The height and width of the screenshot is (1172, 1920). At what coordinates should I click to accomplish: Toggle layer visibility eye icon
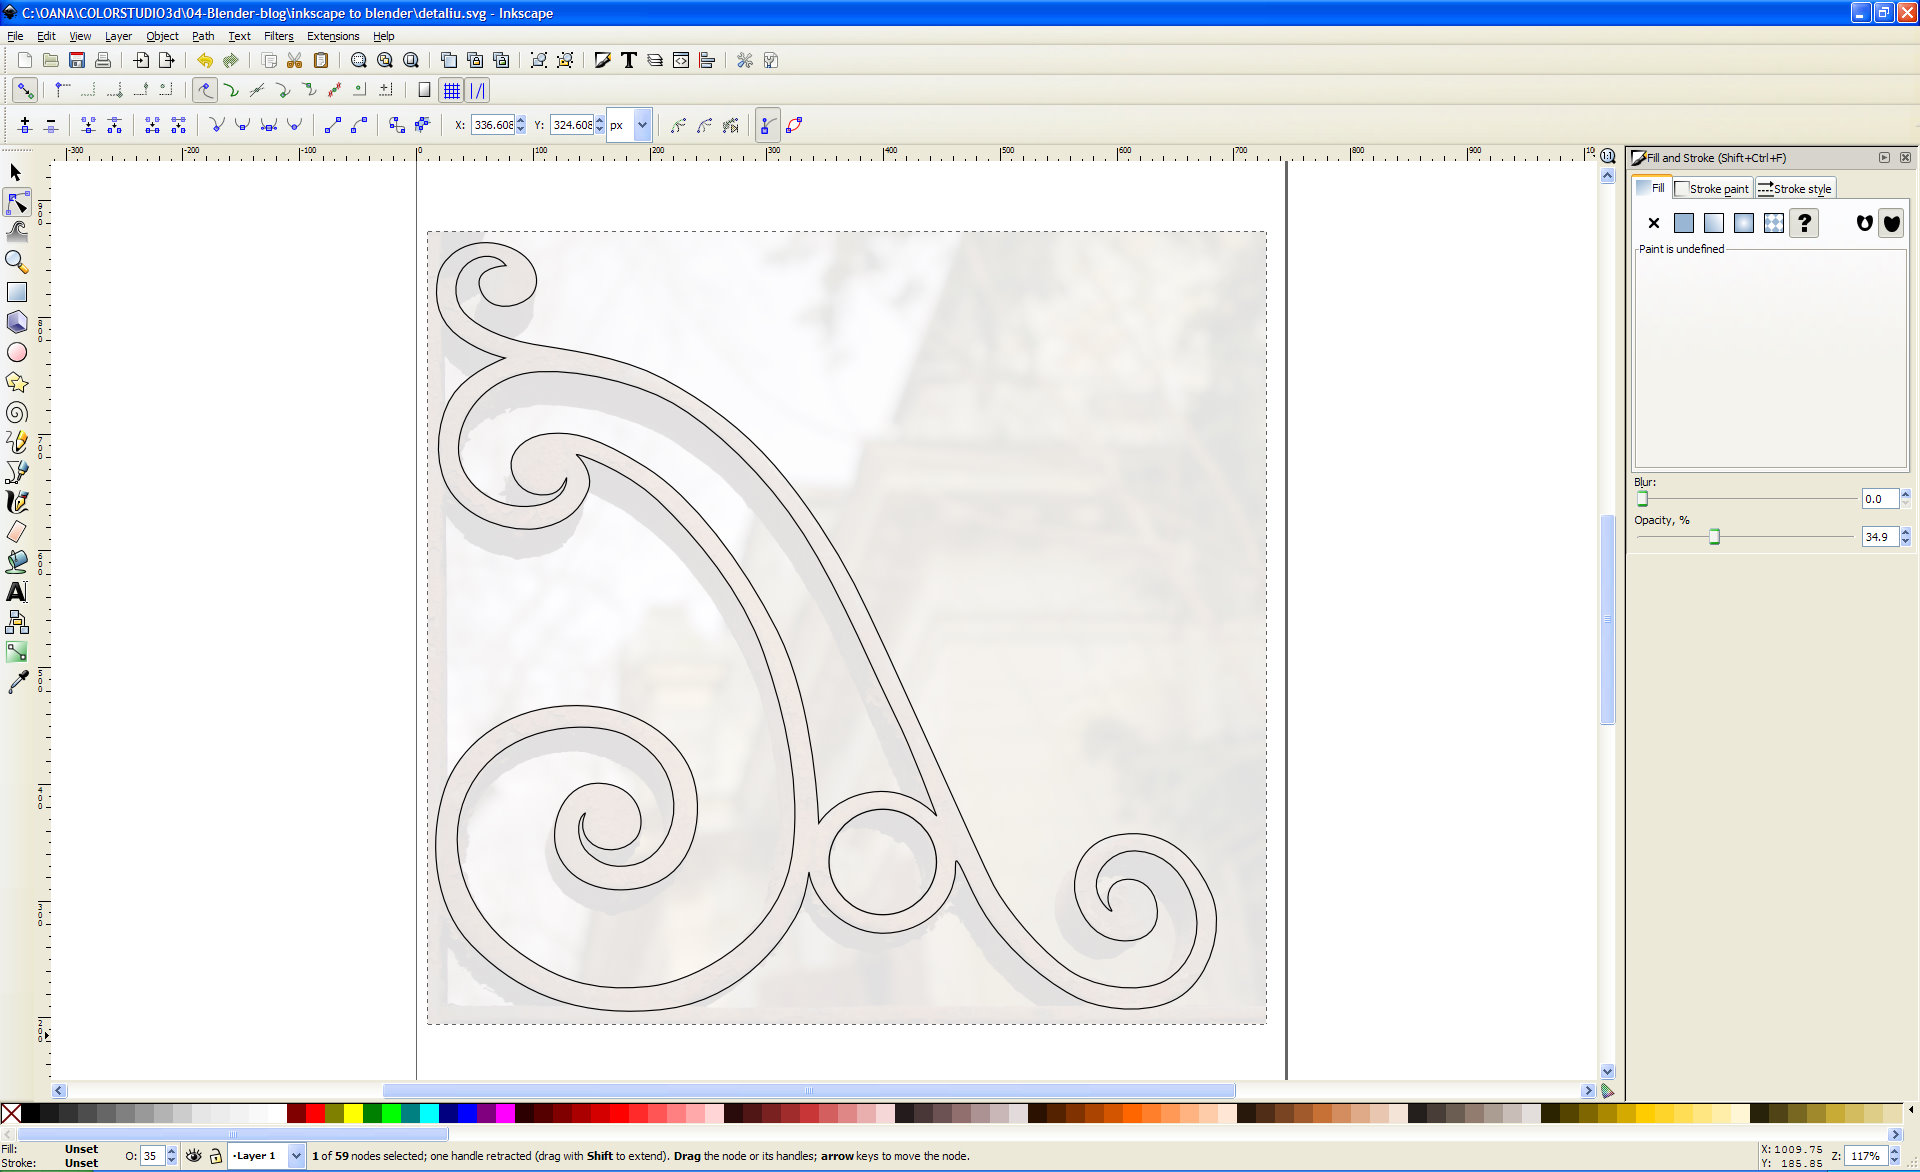(x=194, y=1155)
